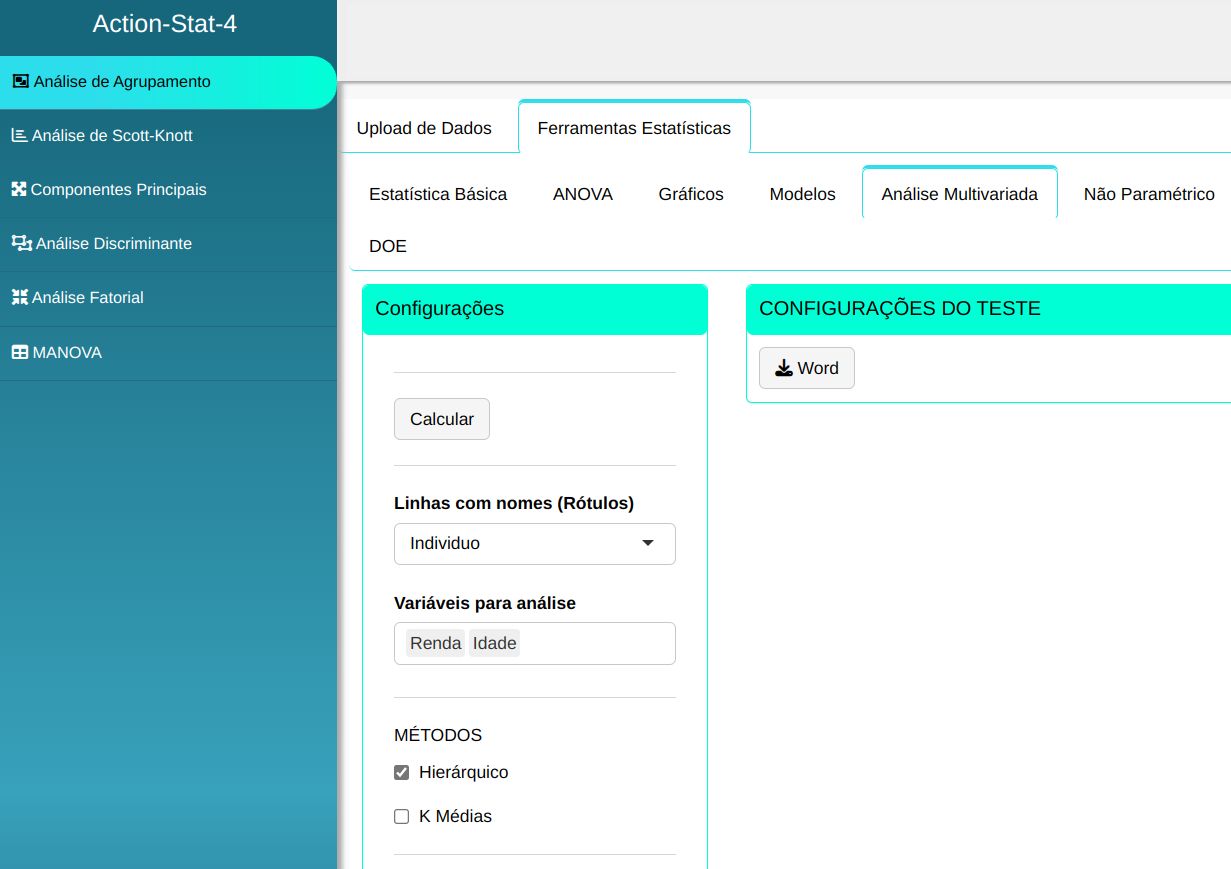Open the Linhas com nomes dropdown
1231x869 pixels.
[x=534, y=543]
